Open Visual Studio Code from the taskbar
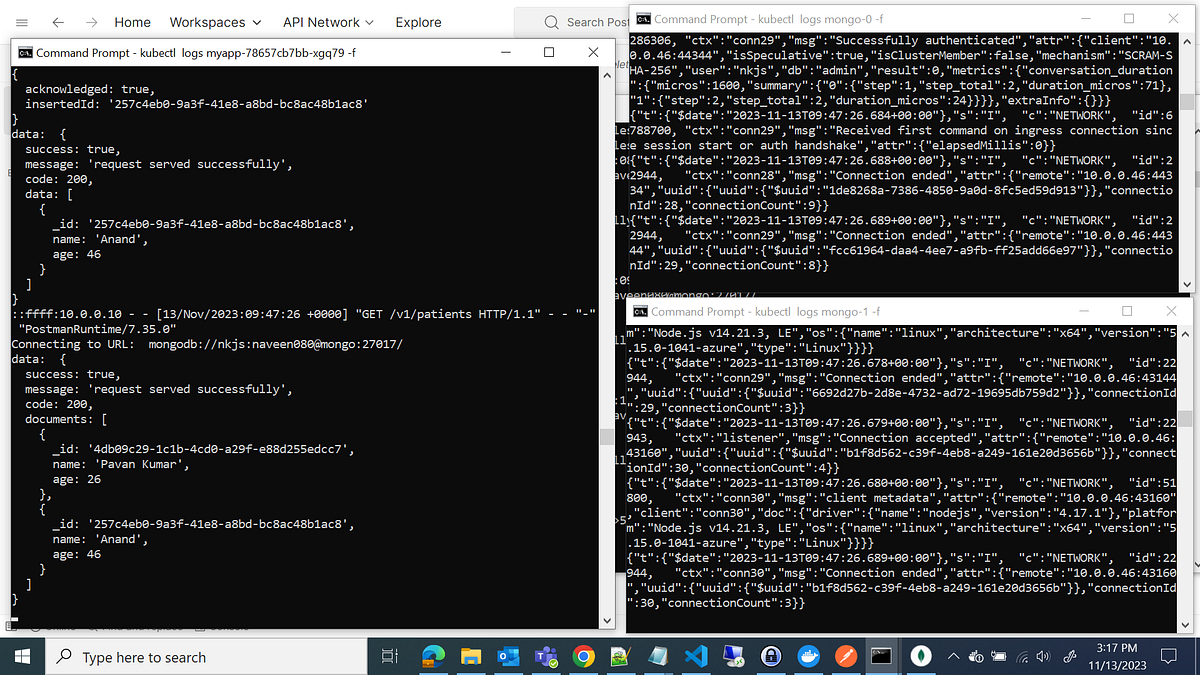This screenshot has height=675, width=1200. coord(694,656)
